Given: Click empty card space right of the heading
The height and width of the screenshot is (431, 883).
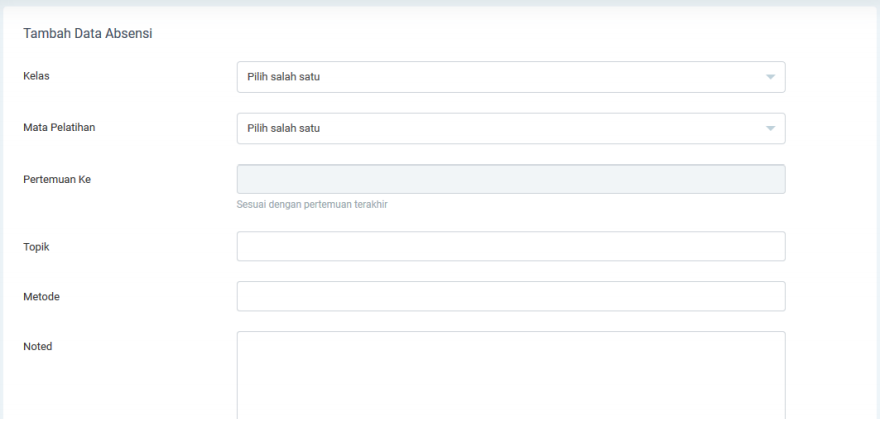Looking at the screenshot, I should click(520, 34).
